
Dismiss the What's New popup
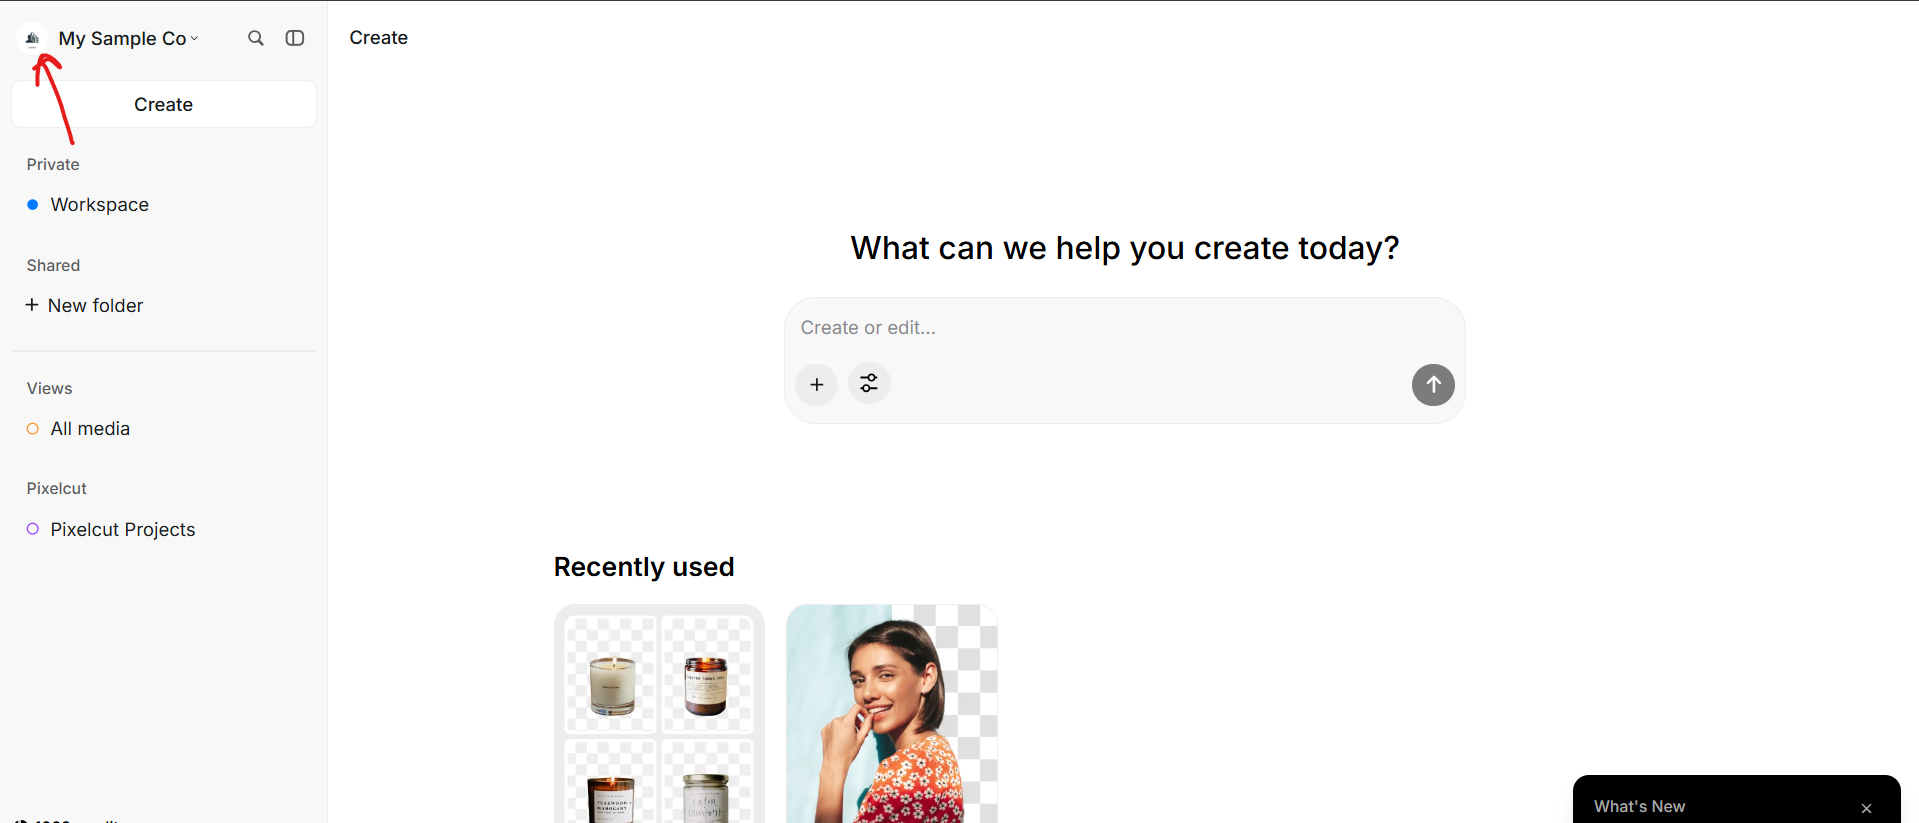[1866, 808]
